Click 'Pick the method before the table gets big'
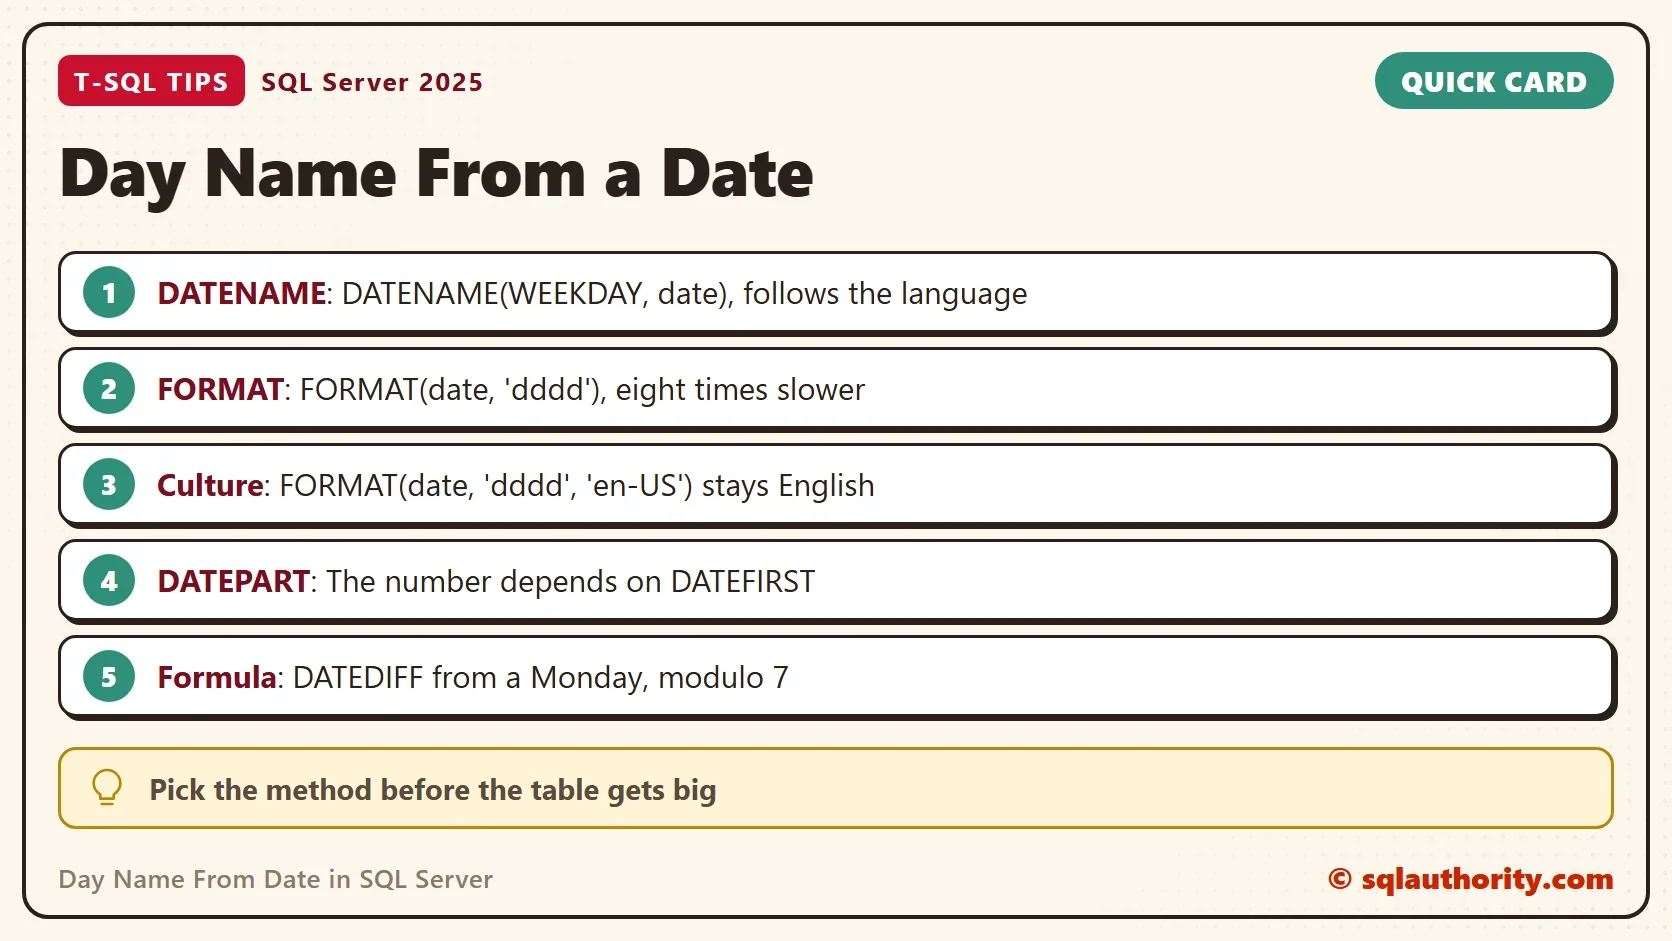This screenshot has height=941, width=1672. 433,790
